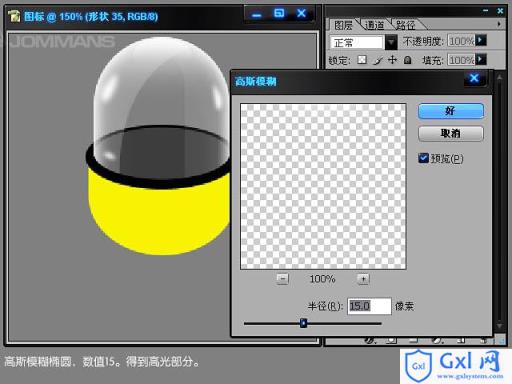
Task: Open layers panel flyout menu arrow
Action: pos(499,24)
